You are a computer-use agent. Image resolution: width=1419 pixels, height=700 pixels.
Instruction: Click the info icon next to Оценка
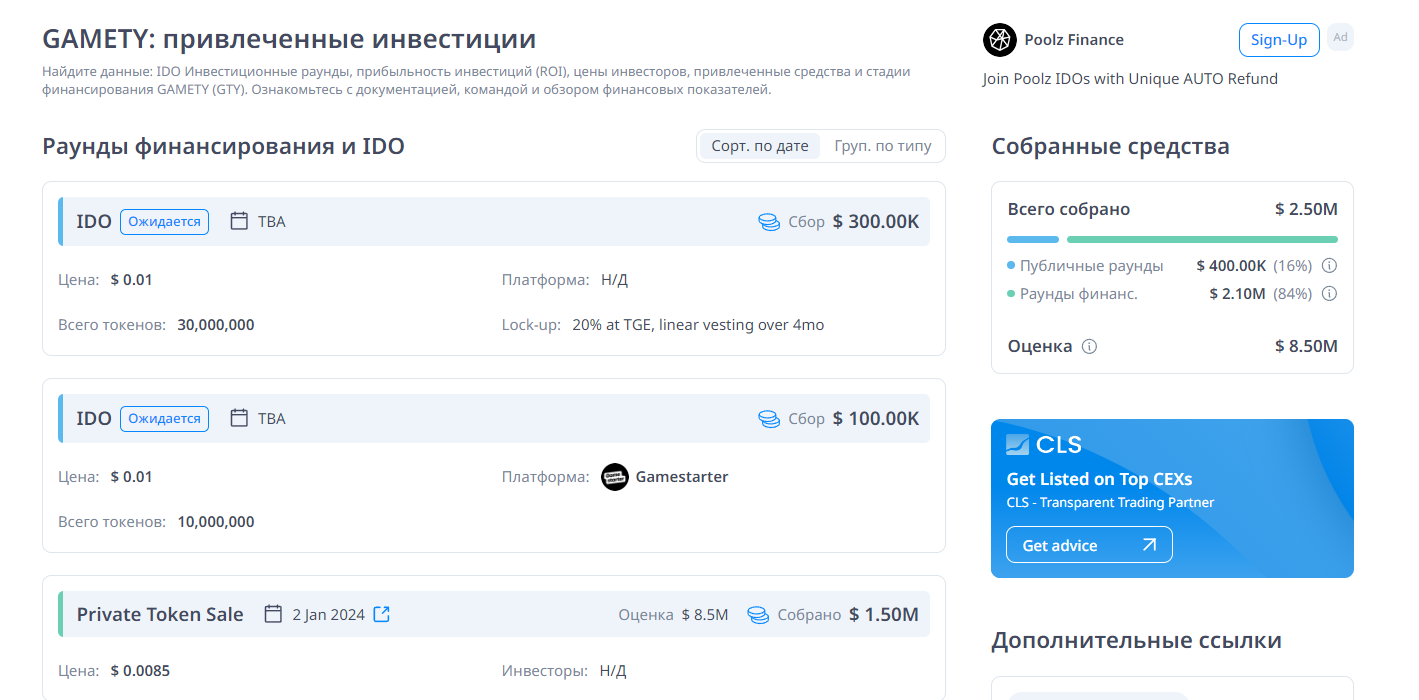tap(1090, 347)
